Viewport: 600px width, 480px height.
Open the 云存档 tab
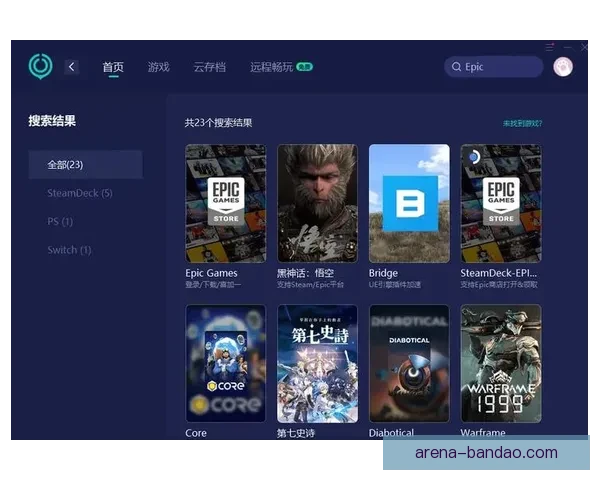209,67
